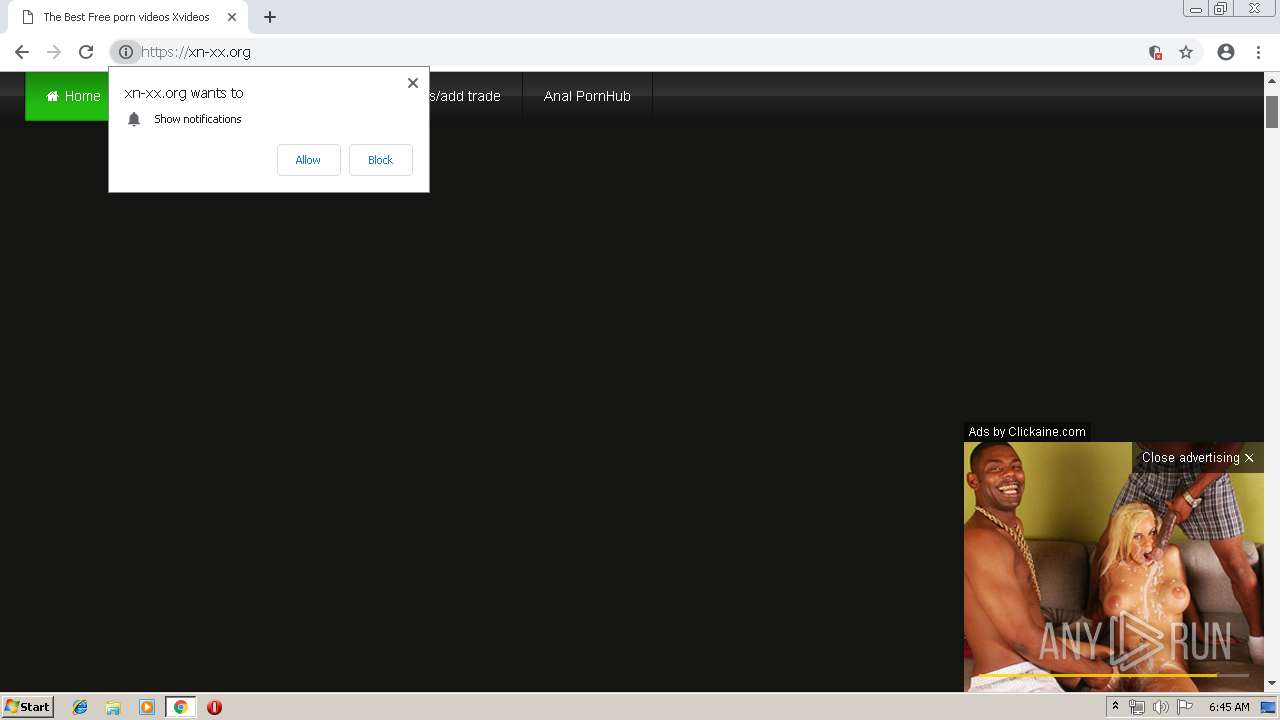The width and height of the screenshot is (1280, 720).
Task: Click the 6:45 AM system clock
Action: [1229, 707]
